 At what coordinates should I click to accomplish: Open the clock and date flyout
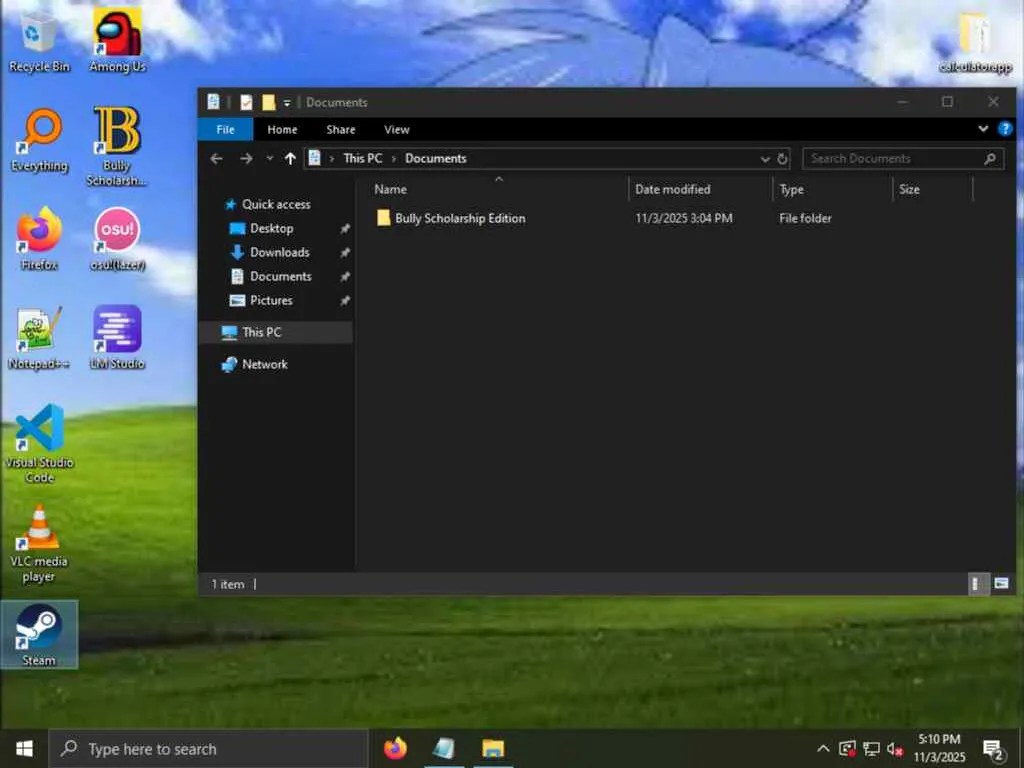click(939, 748)
